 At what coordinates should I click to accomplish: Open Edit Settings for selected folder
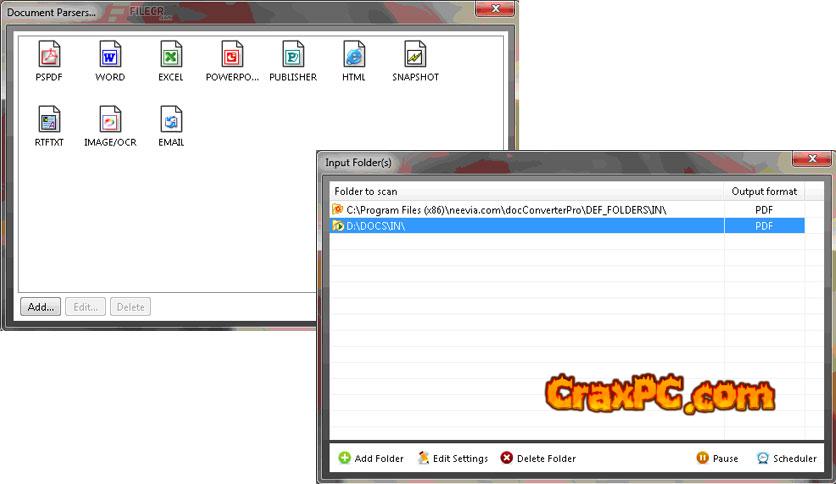point(453,458)
